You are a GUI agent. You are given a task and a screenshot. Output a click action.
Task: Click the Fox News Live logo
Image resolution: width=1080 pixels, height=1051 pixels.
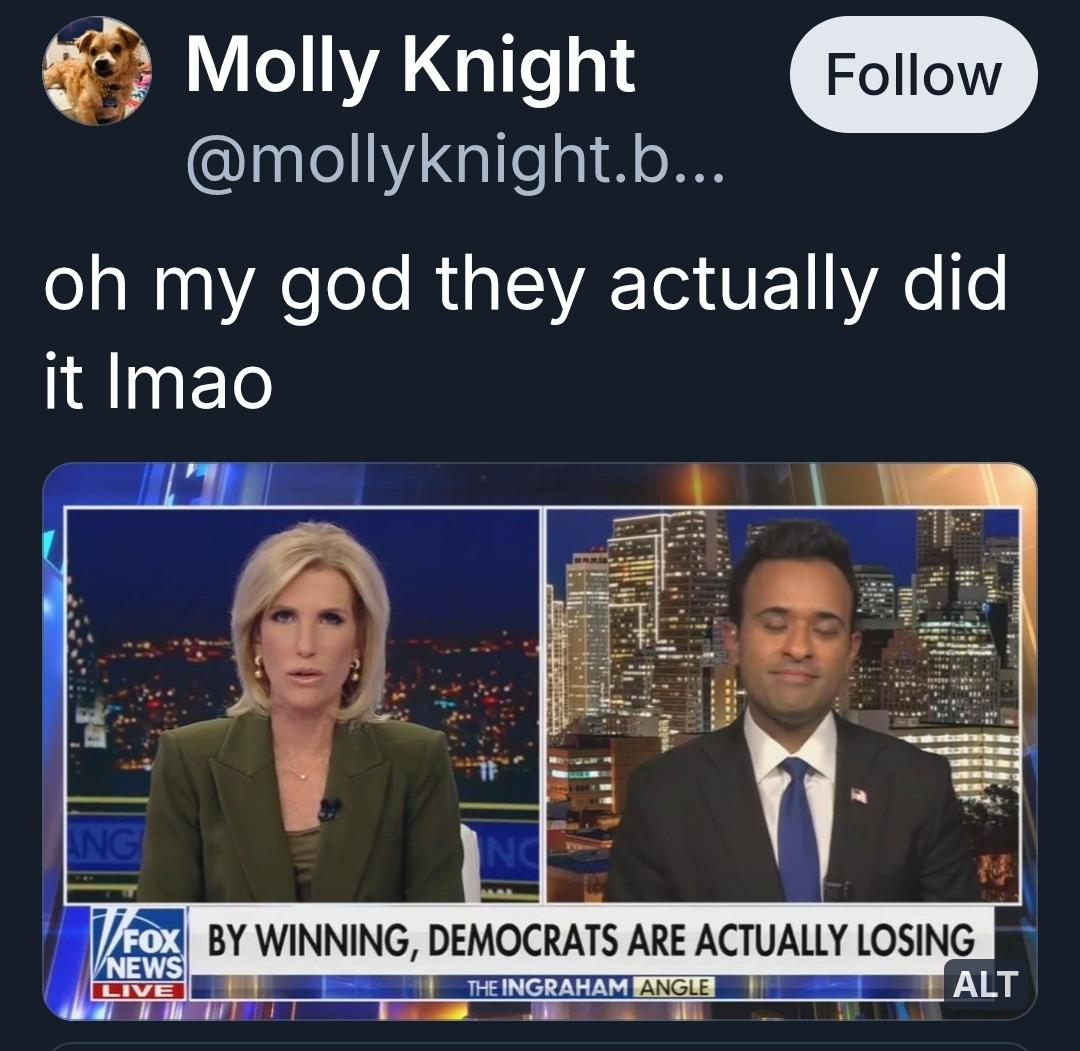139,955
